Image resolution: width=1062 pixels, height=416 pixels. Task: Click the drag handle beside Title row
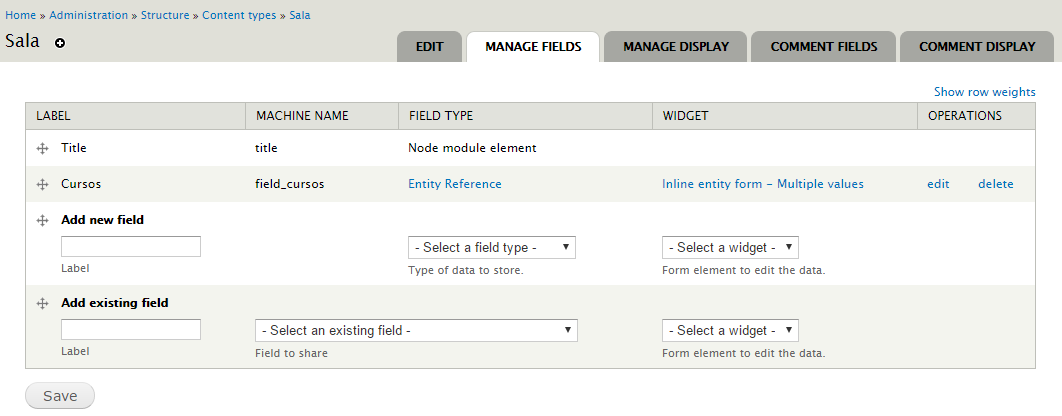pyautogui.click(x=43, y=148)
